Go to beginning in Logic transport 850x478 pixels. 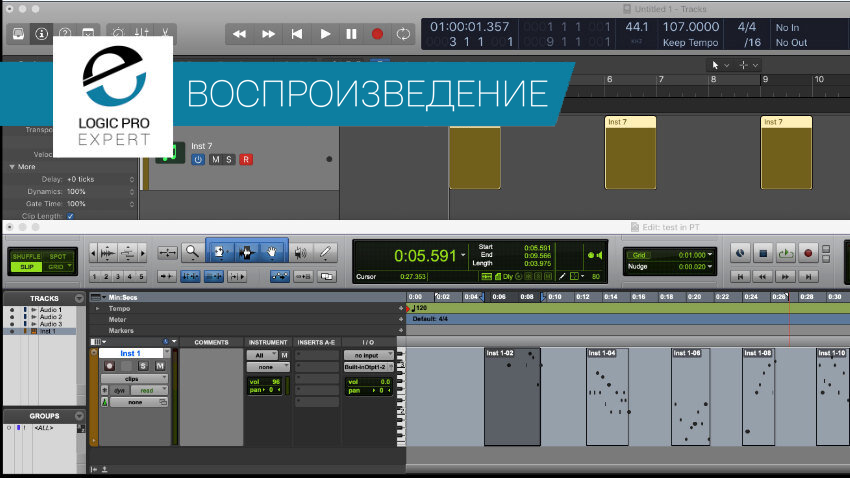[297, 34]
